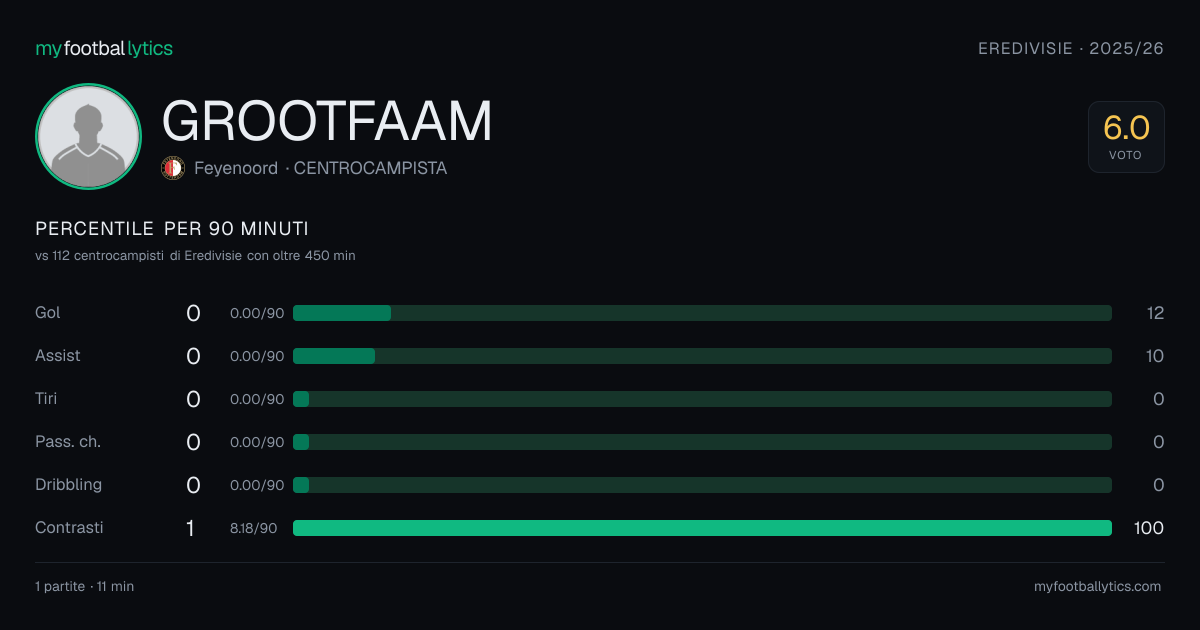Select the Dribbling stat label
The width and height of the screenshot is (1200, 630).
pos(69,485)
